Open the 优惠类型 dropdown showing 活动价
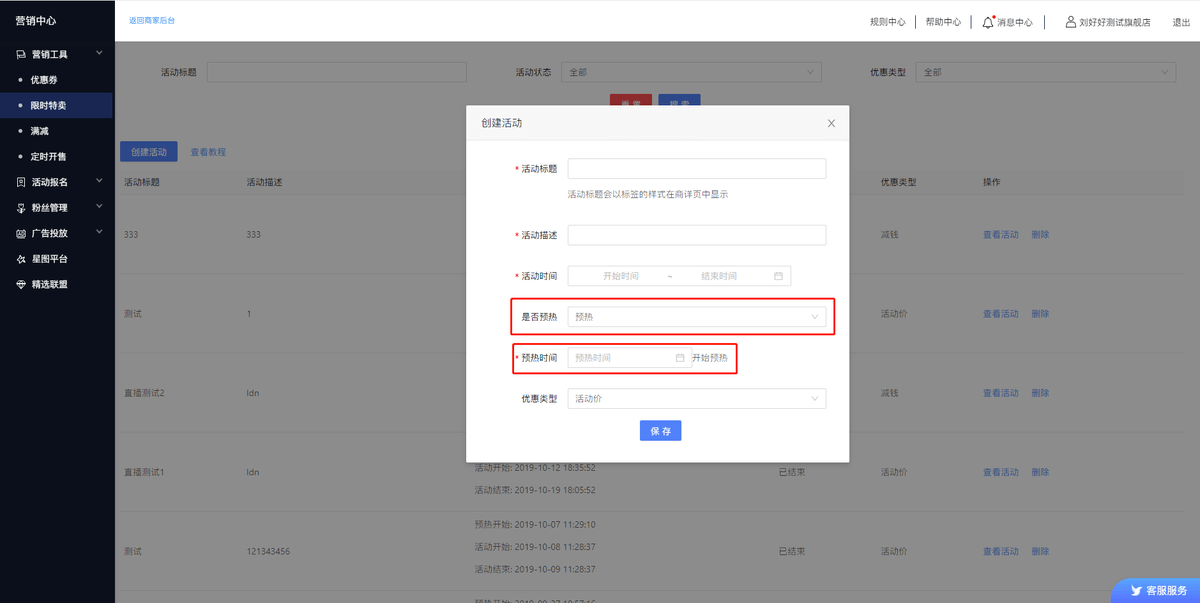 point(696,399)
